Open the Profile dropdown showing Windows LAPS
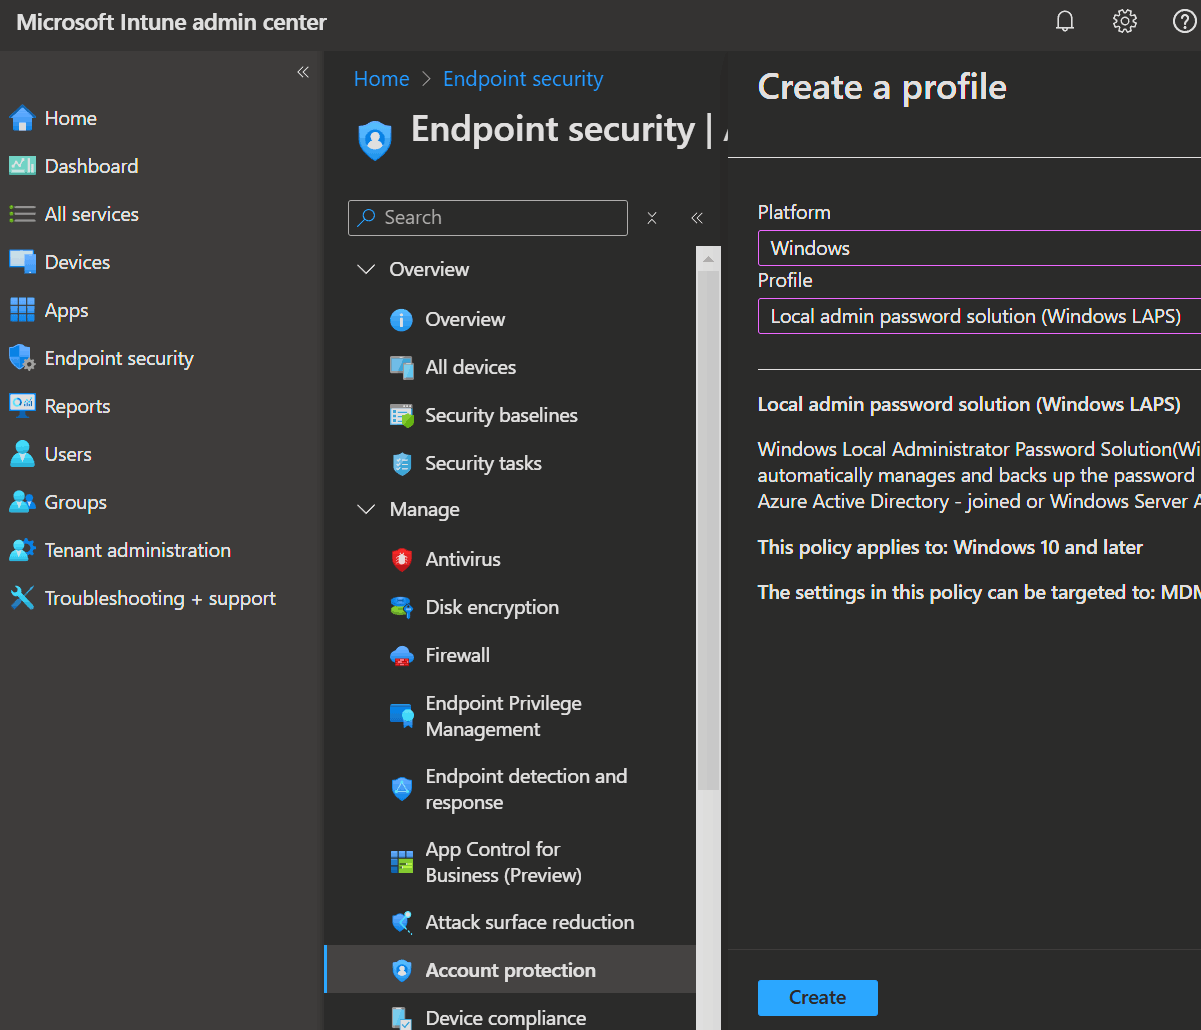Image resolution: width=1201 pixels, height=1030 pixels. (979, 316)
